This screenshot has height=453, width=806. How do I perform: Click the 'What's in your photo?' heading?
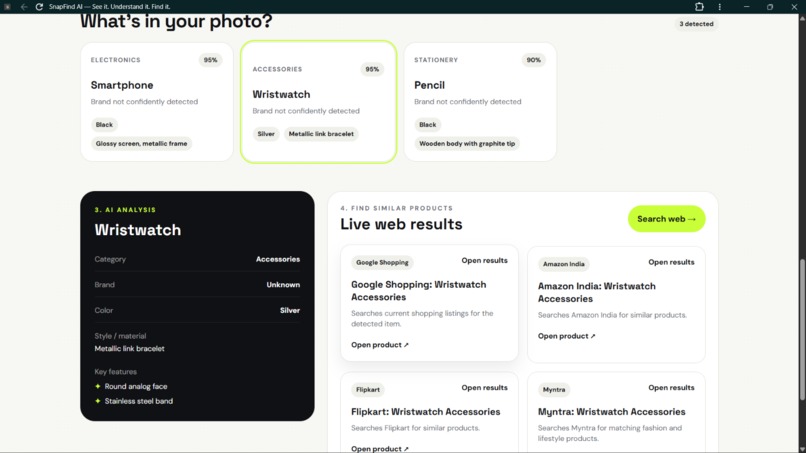176,22
